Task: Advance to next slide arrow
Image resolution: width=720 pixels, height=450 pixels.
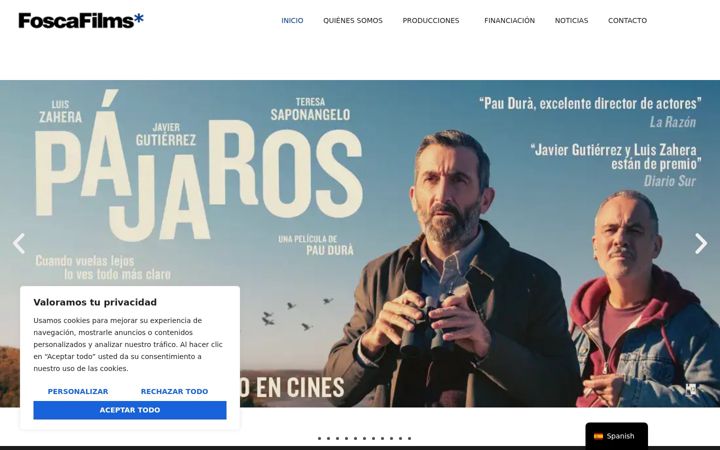Action: [x=701, y=243]
